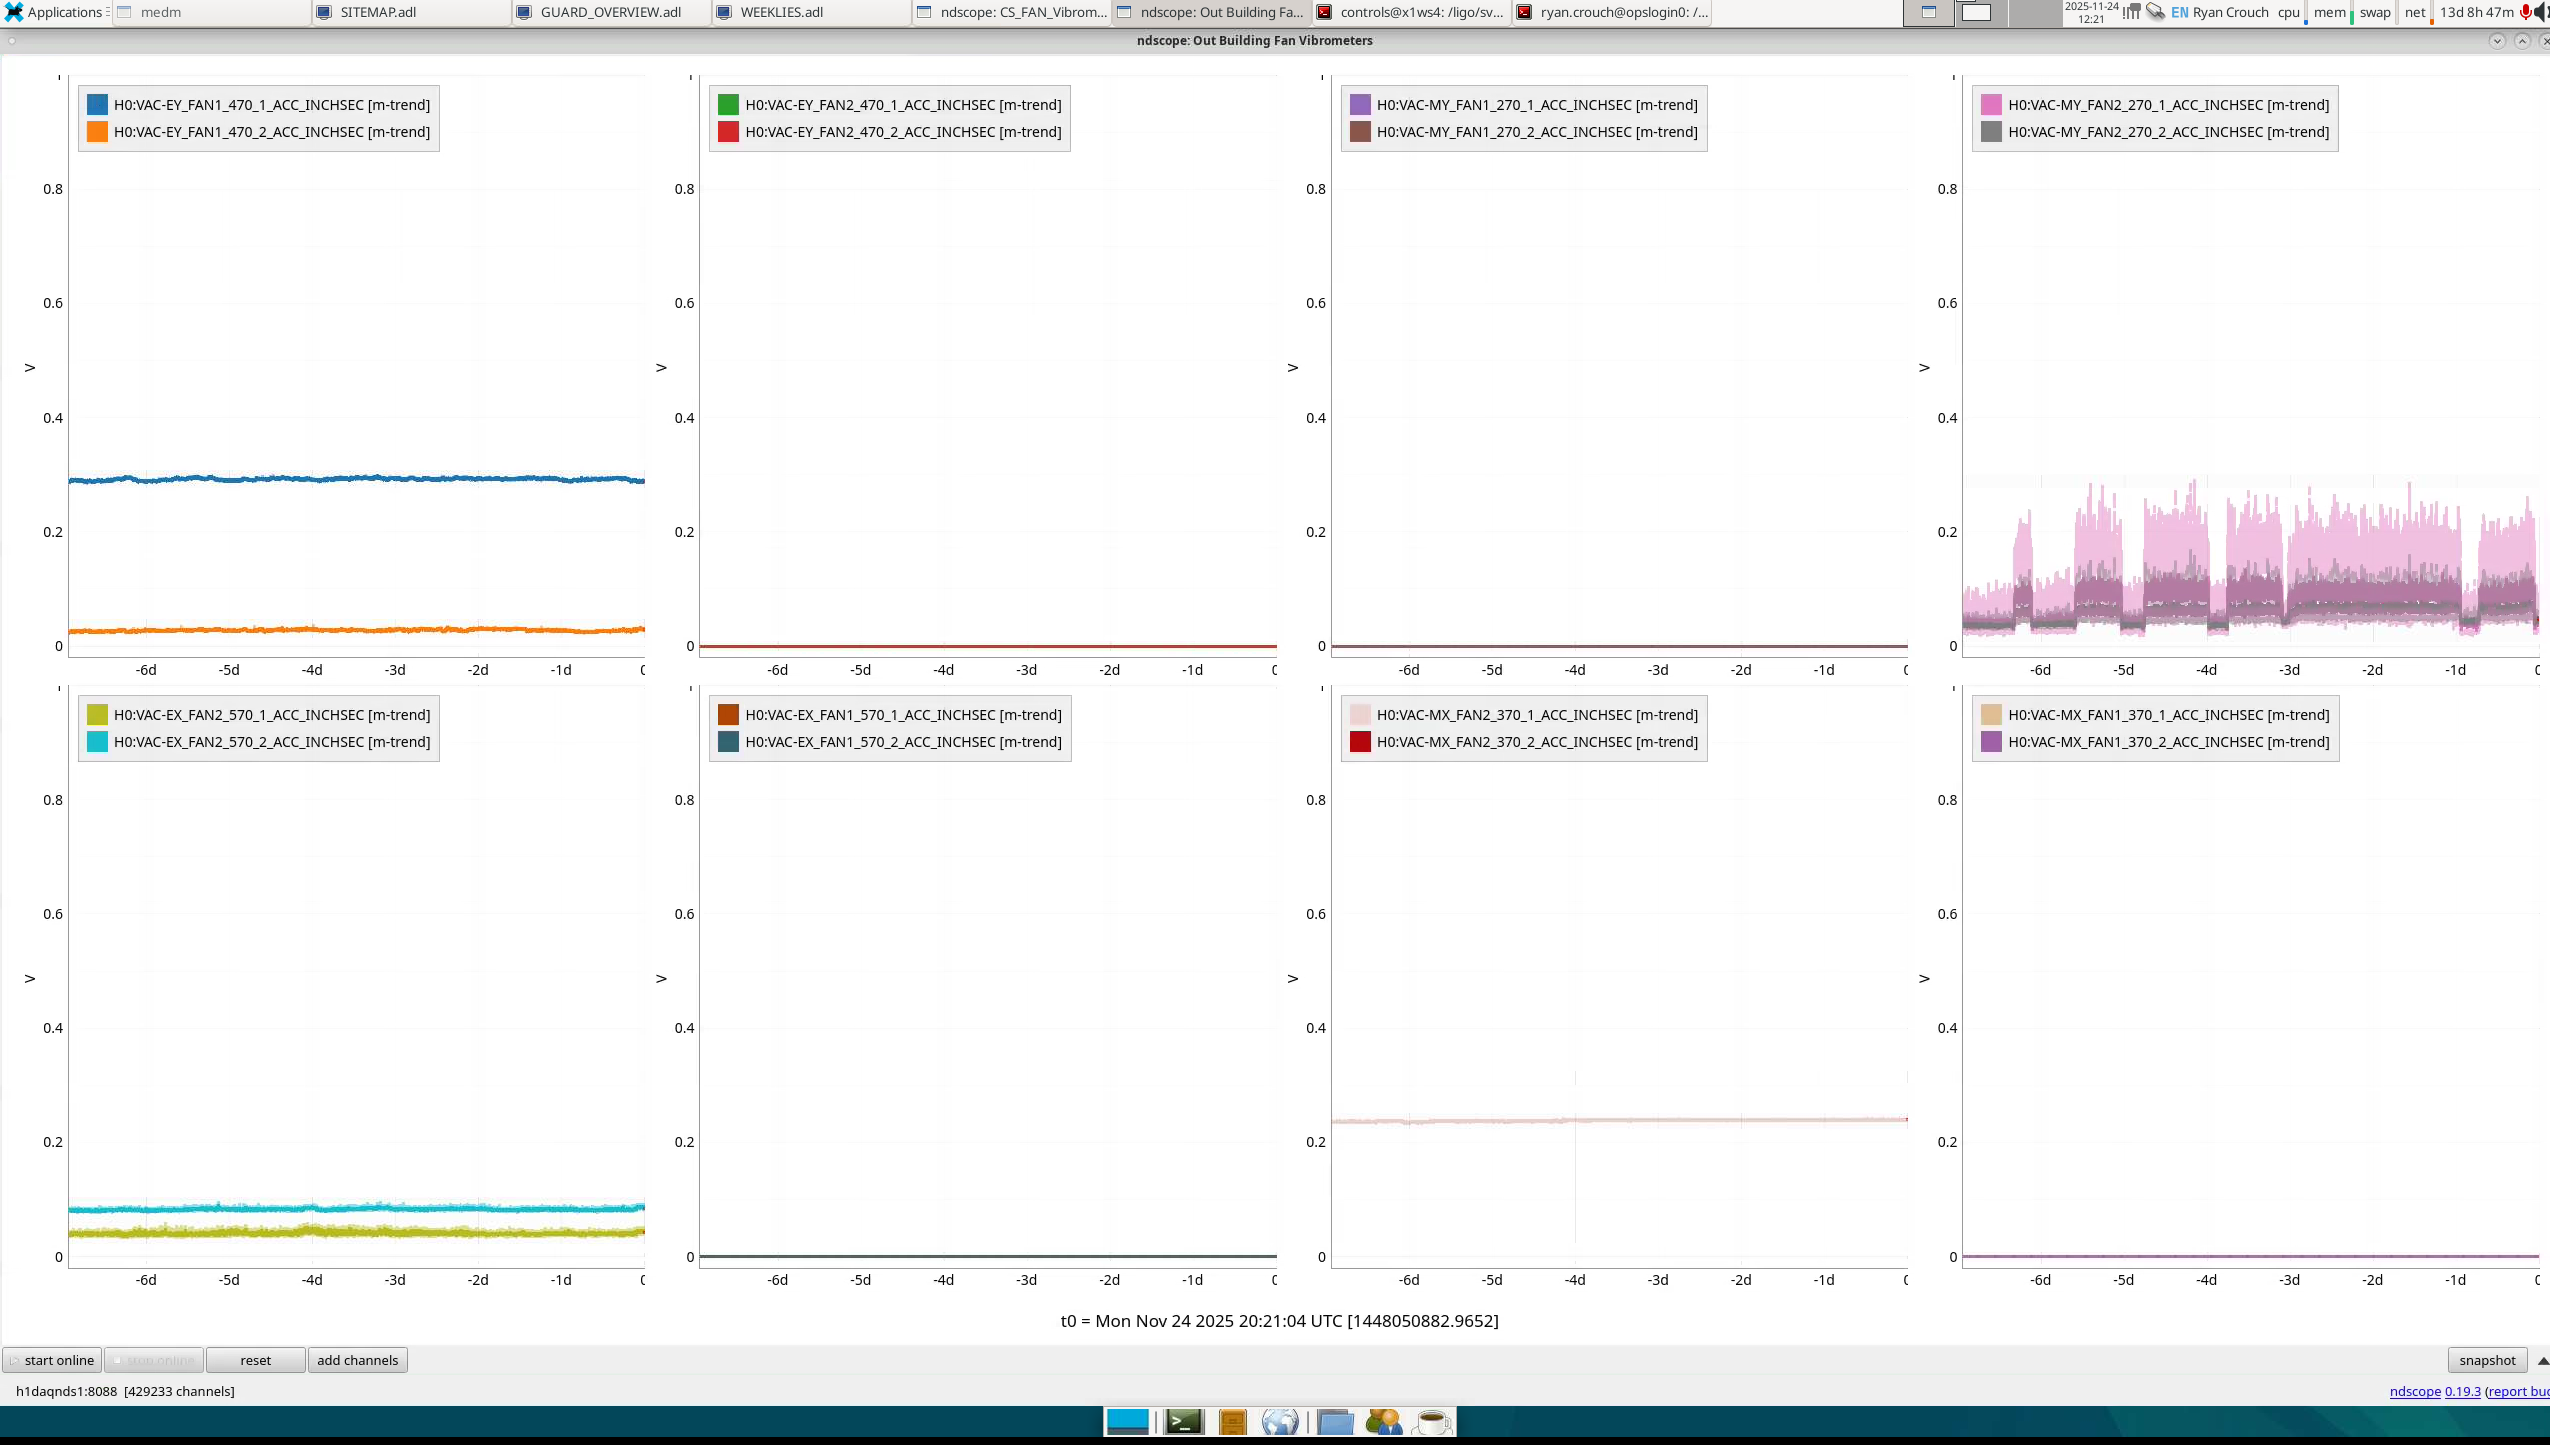Click the snapshot button
2550x1445 pixels.
(2487, 1360)
